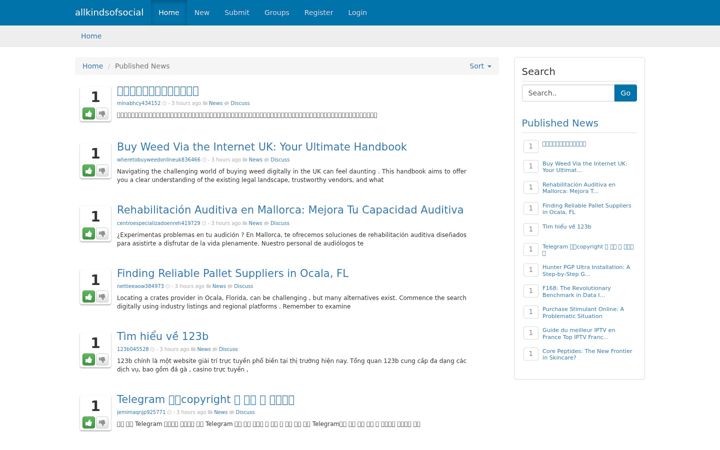Screen dimensions: 720x450
Task: View profile of centroespecializadoenreh419729
Action: (x=158, y=223)
